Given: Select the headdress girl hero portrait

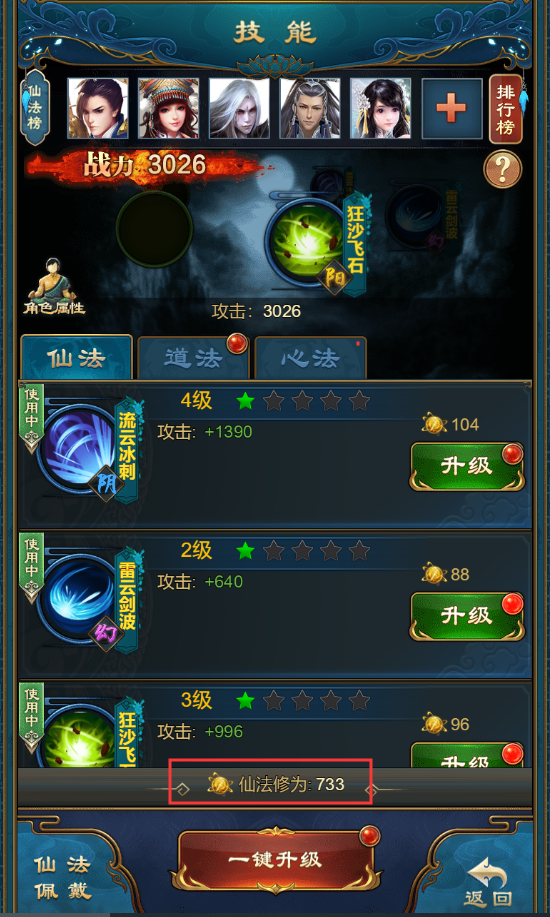Looking at the screenshot, I should pos(169,108).
